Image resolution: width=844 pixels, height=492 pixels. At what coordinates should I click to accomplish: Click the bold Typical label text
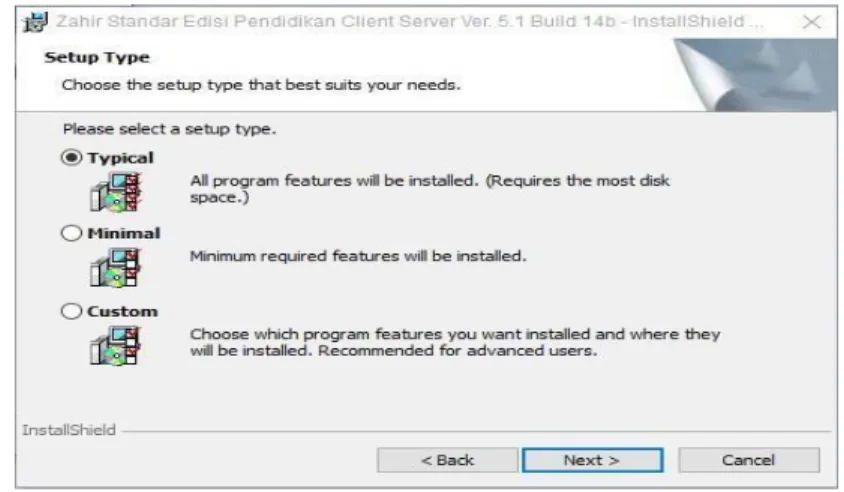(121, 158)
